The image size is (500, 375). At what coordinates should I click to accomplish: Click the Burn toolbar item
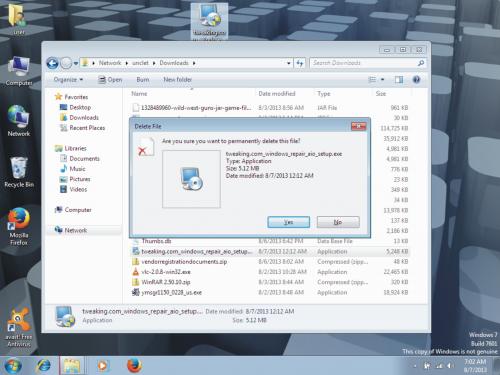[143, 80]
